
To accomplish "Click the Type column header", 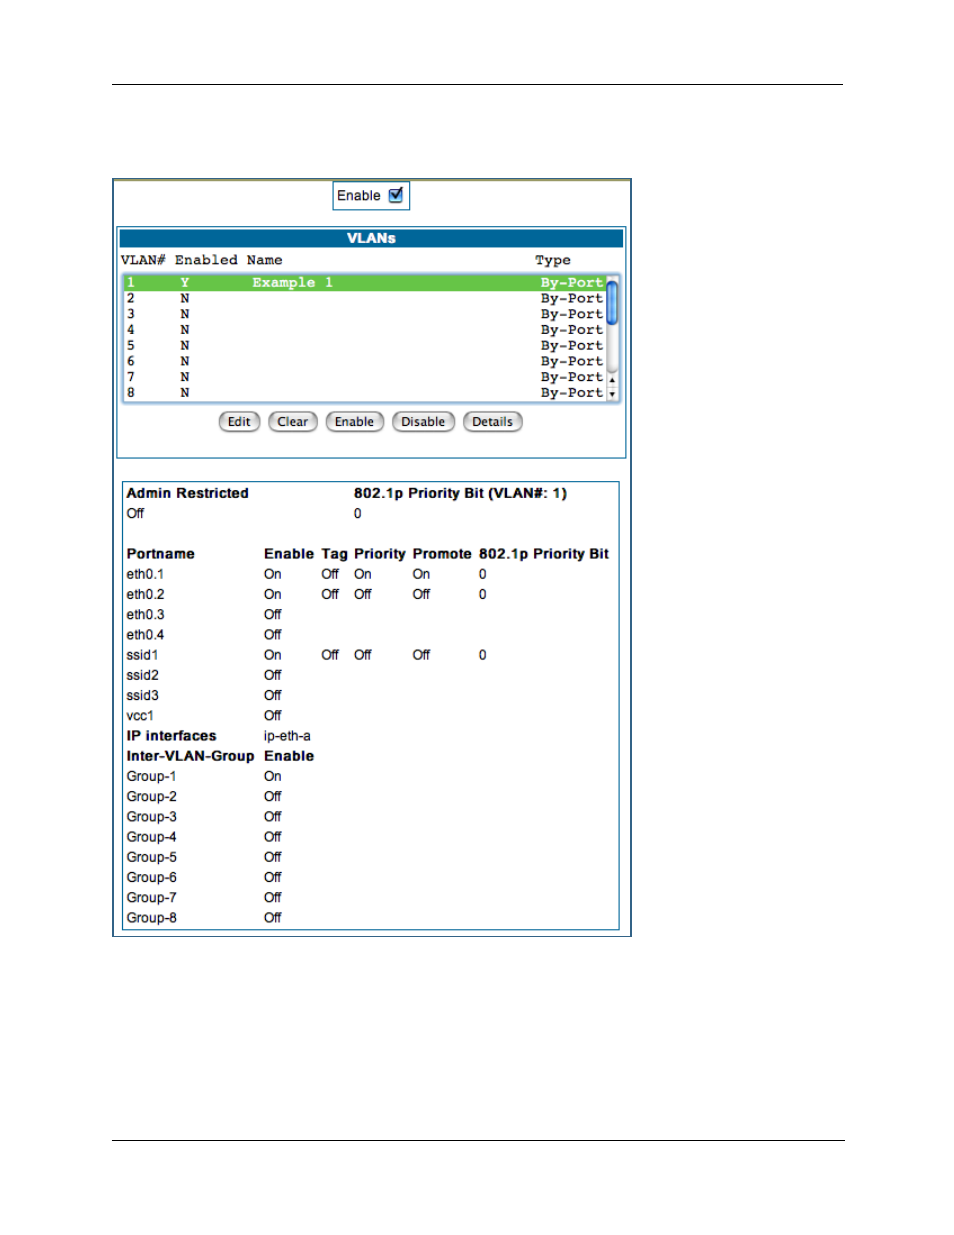I will coord(553,260).
